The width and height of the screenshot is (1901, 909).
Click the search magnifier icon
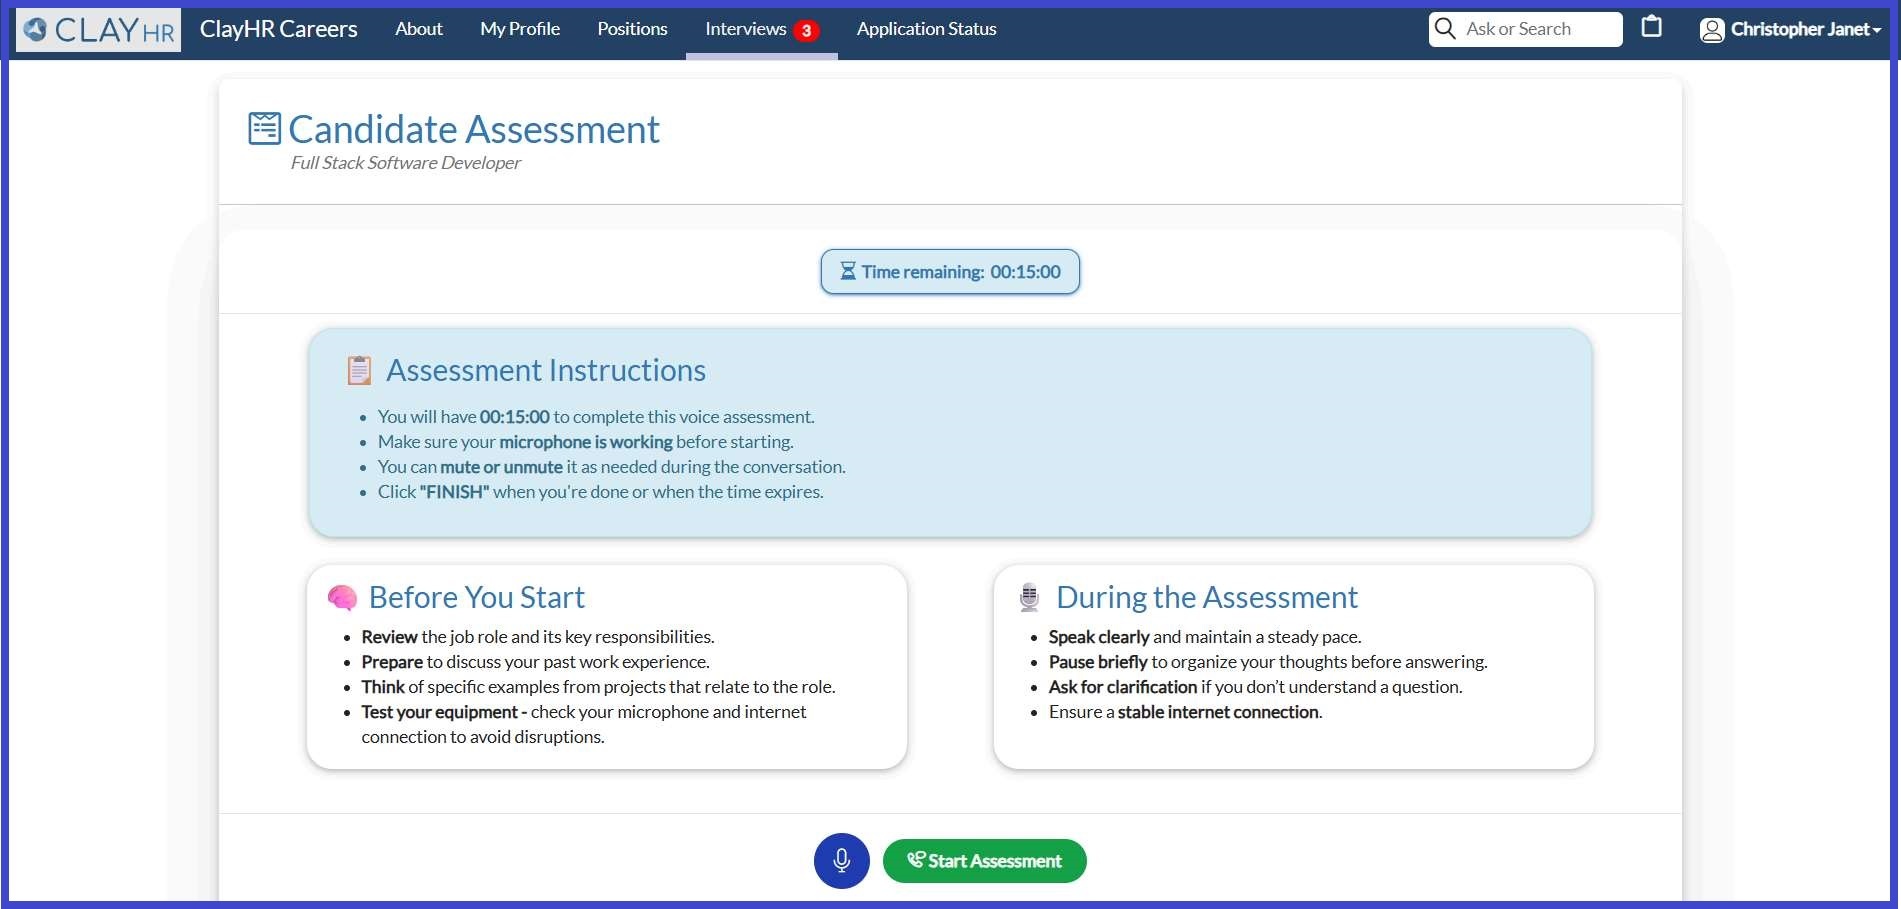click(x=1445, y=28)
